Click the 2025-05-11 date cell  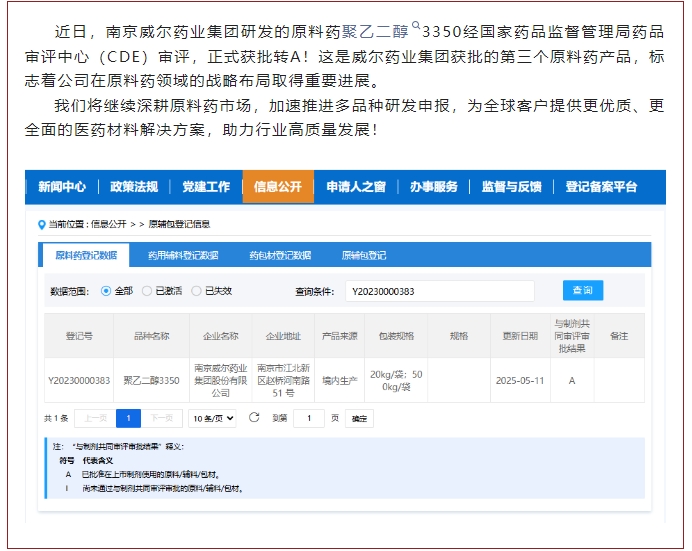click(x=520, y=380)
